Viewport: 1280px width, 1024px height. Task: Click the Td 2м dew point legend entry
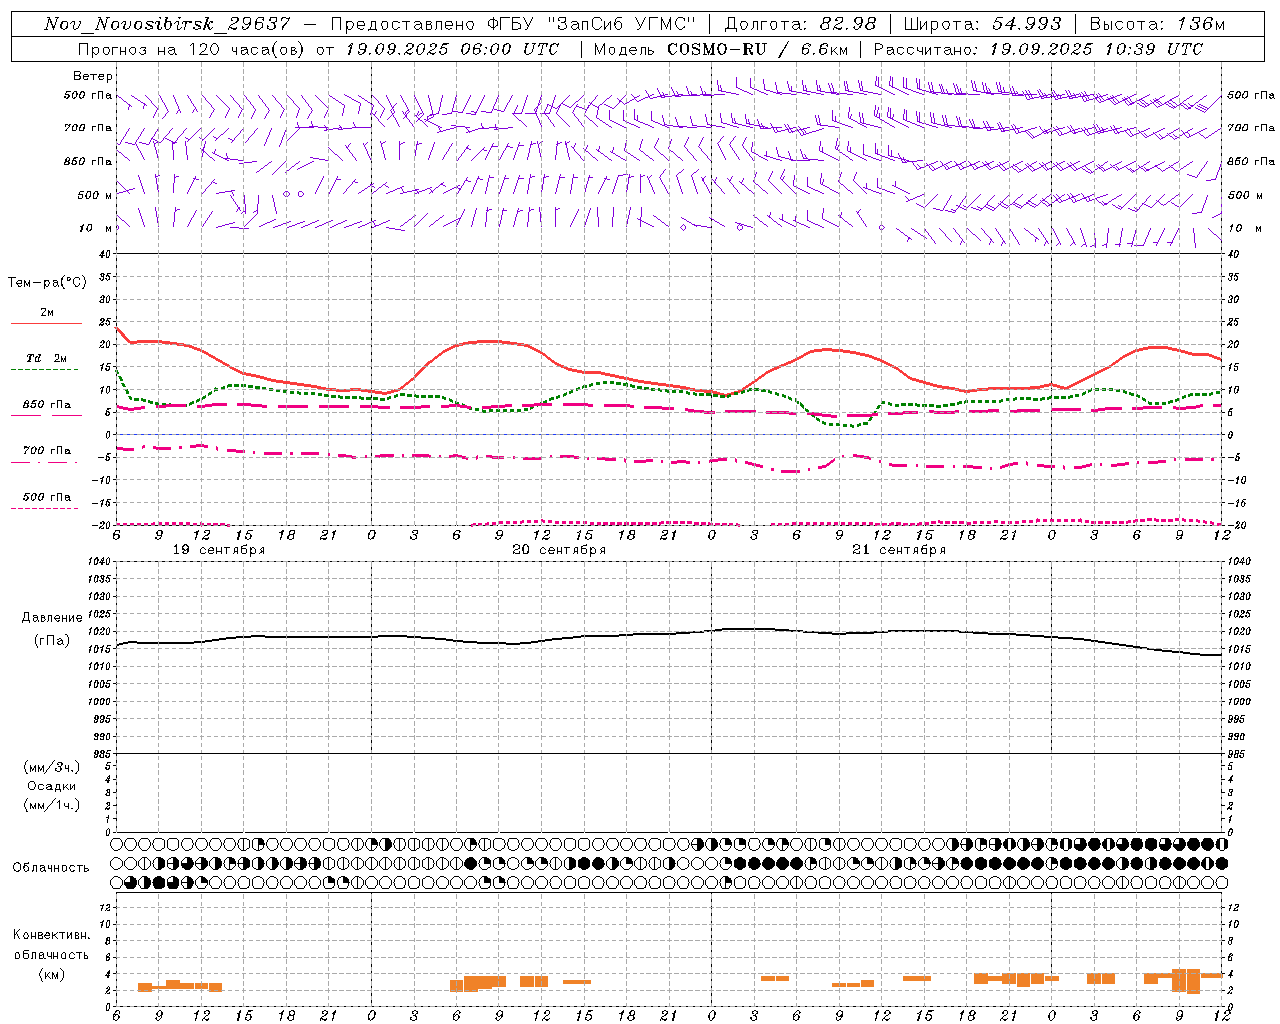click(x=47, y=358)
